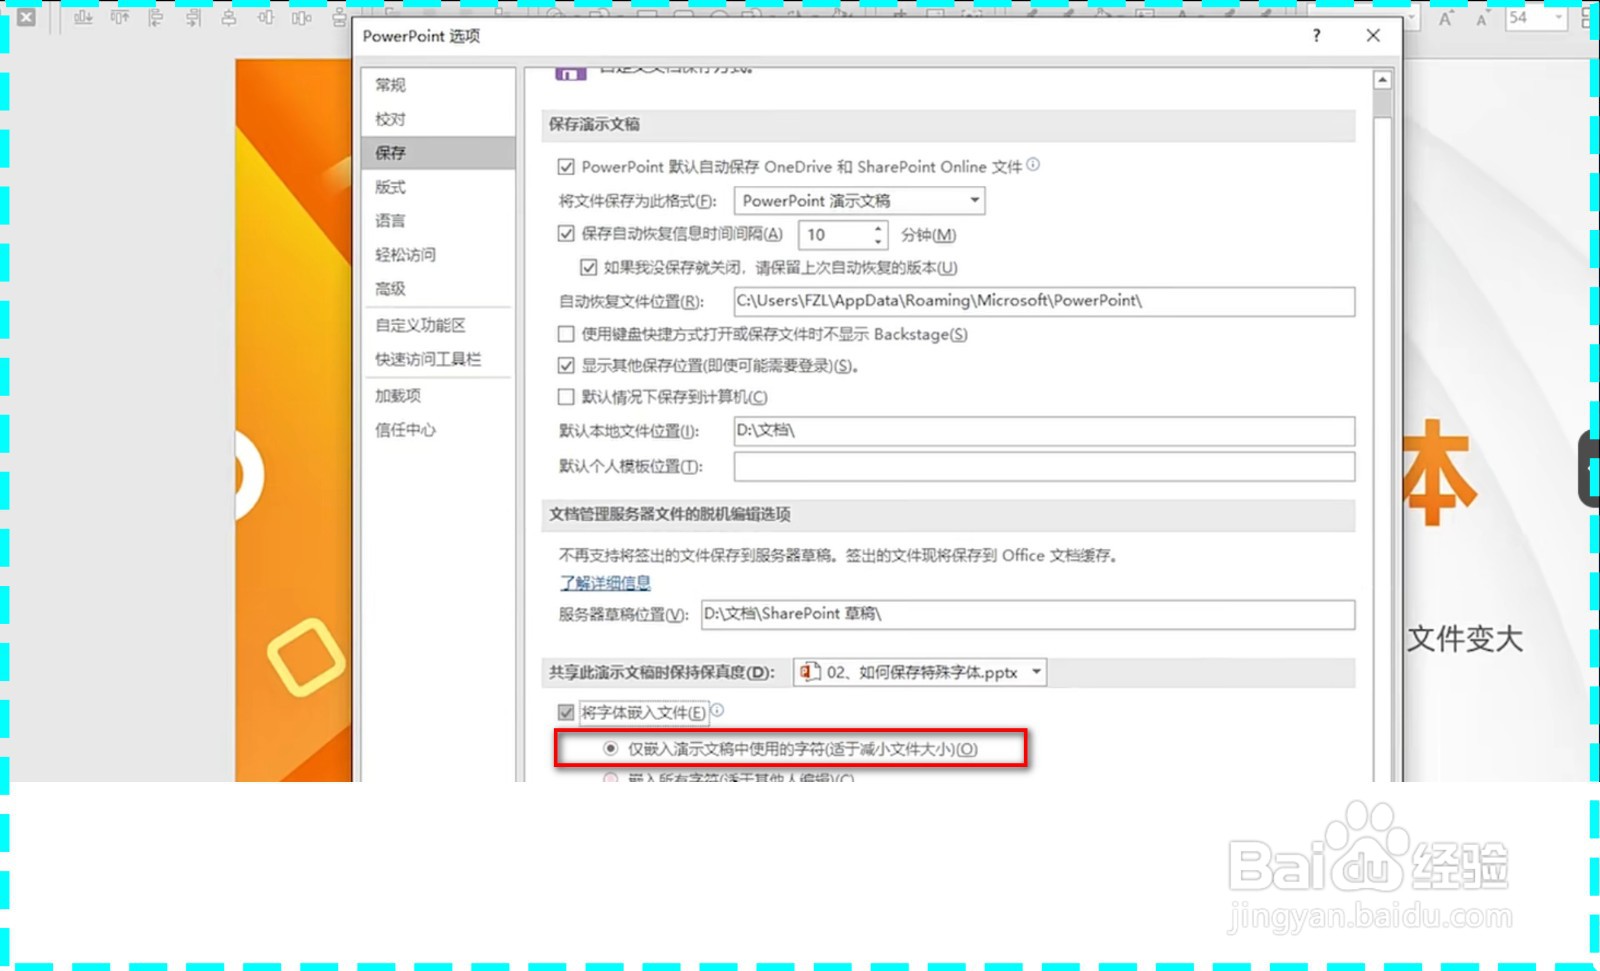
Task: Toggle 如果我没保存就关闭 keep last version checkbox
Action: pyautogui.click(x=589, y=267)
